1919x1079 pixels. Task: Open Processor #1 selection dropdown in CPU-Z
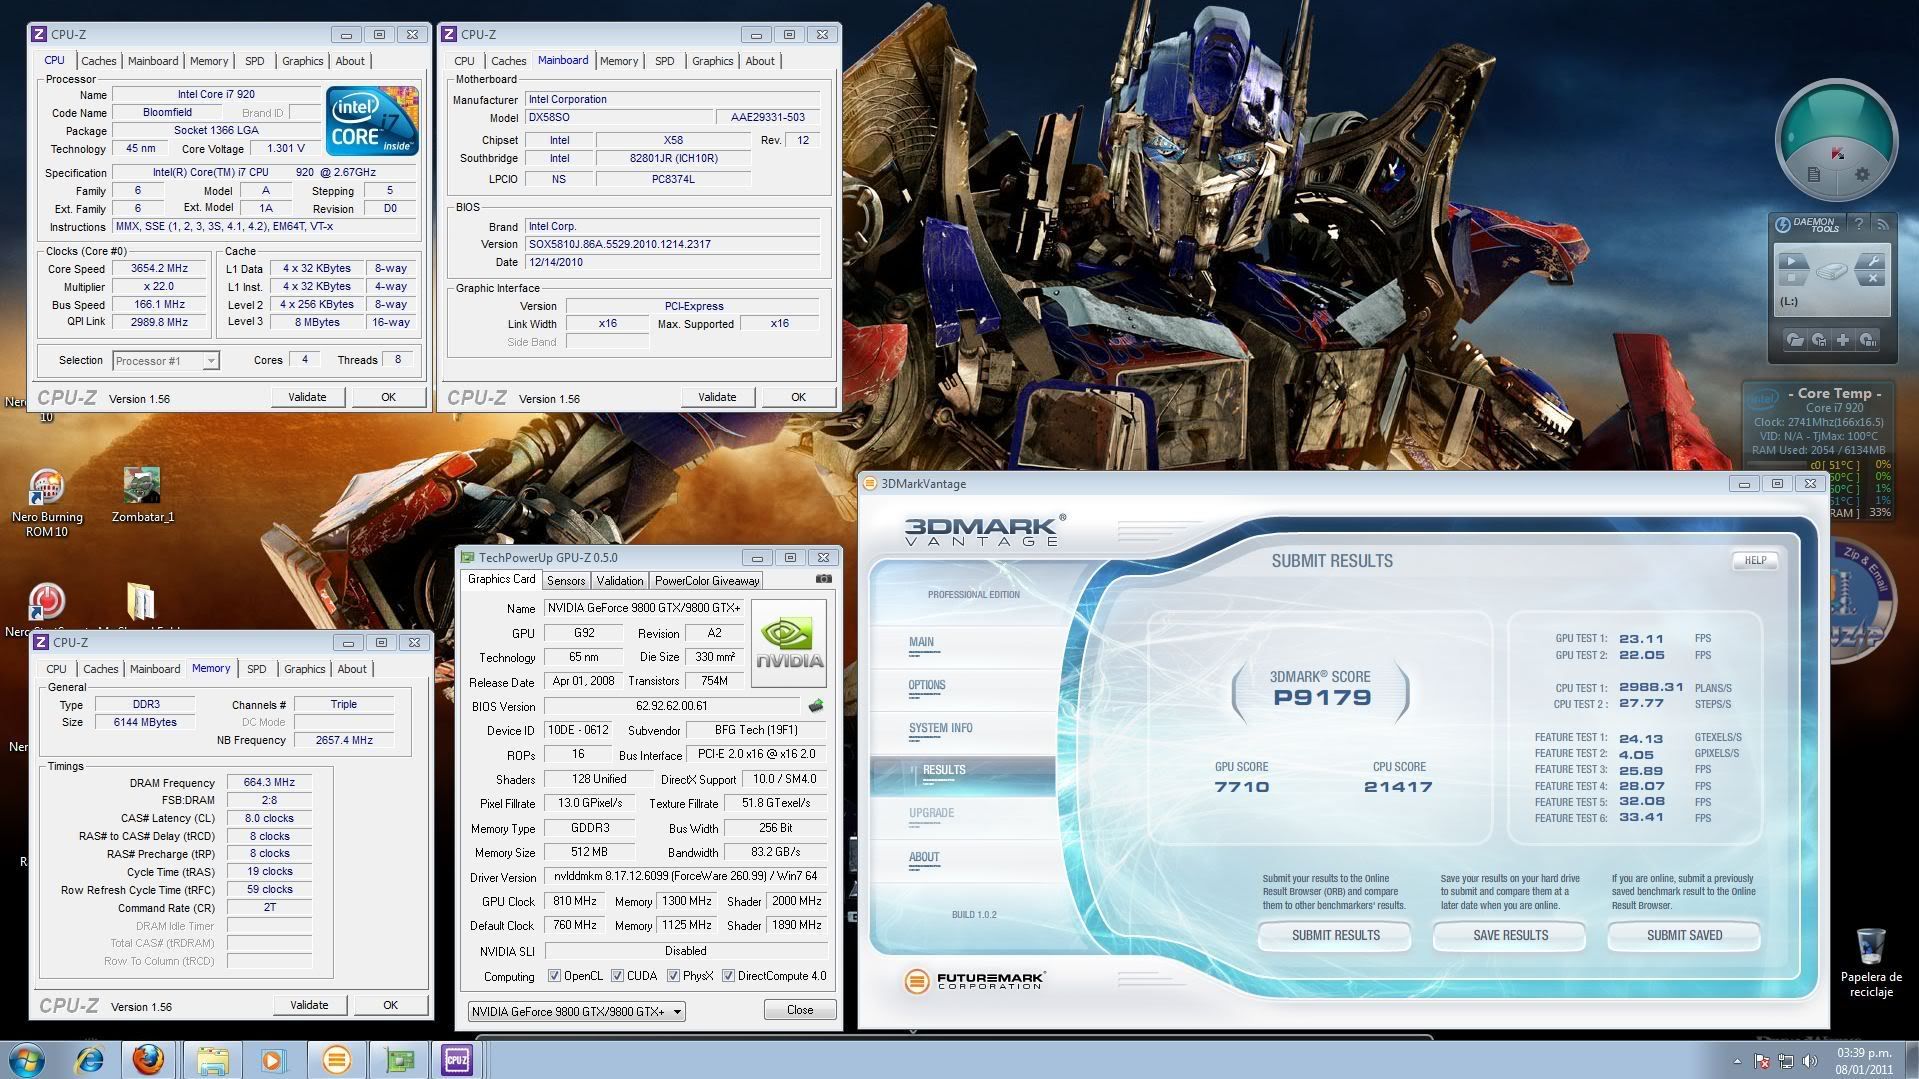166,361
